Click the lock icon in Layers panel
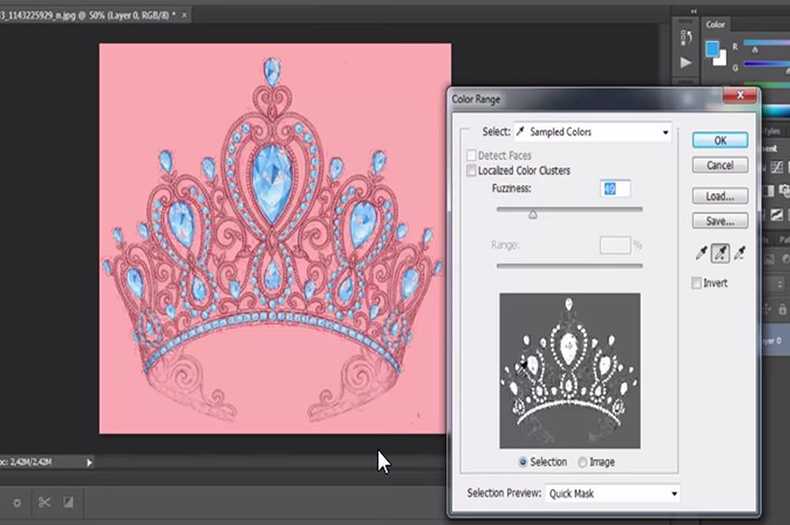This screenshot has width=790, height=525. pyautogui.click(x=782, y=310)
